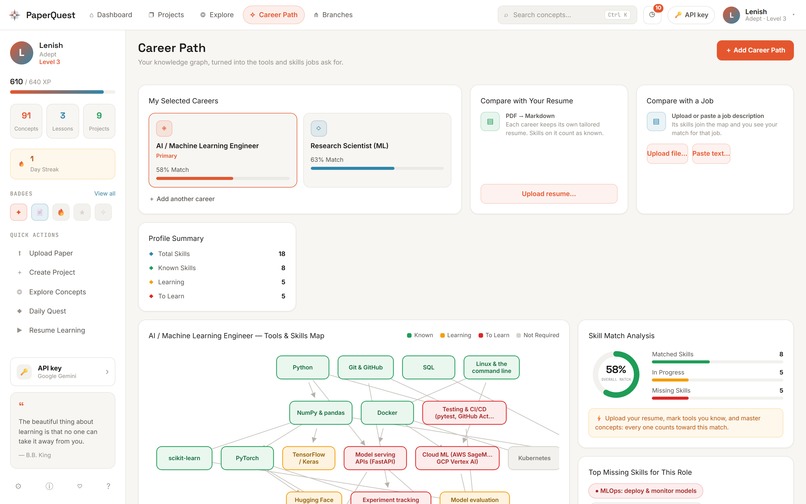Click the blue job description icon
This screenshot has width=806, height=504.
pos(656,122)
